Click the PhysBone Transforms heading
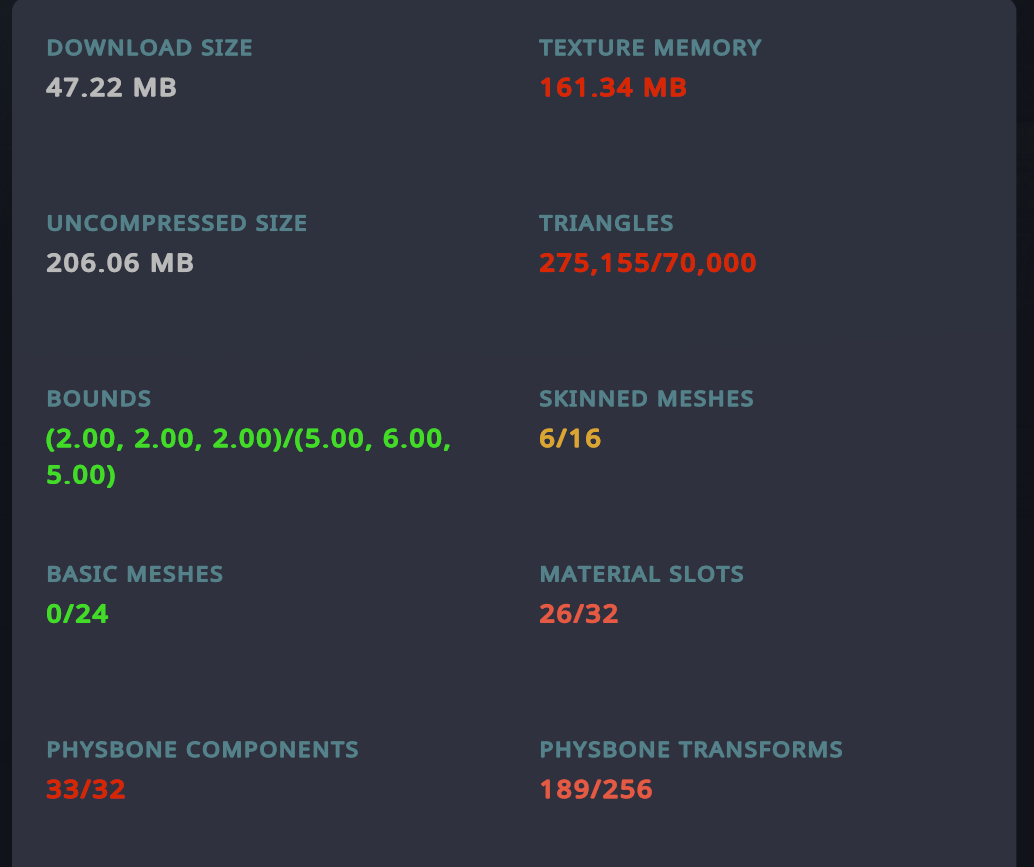 point(691,749)
